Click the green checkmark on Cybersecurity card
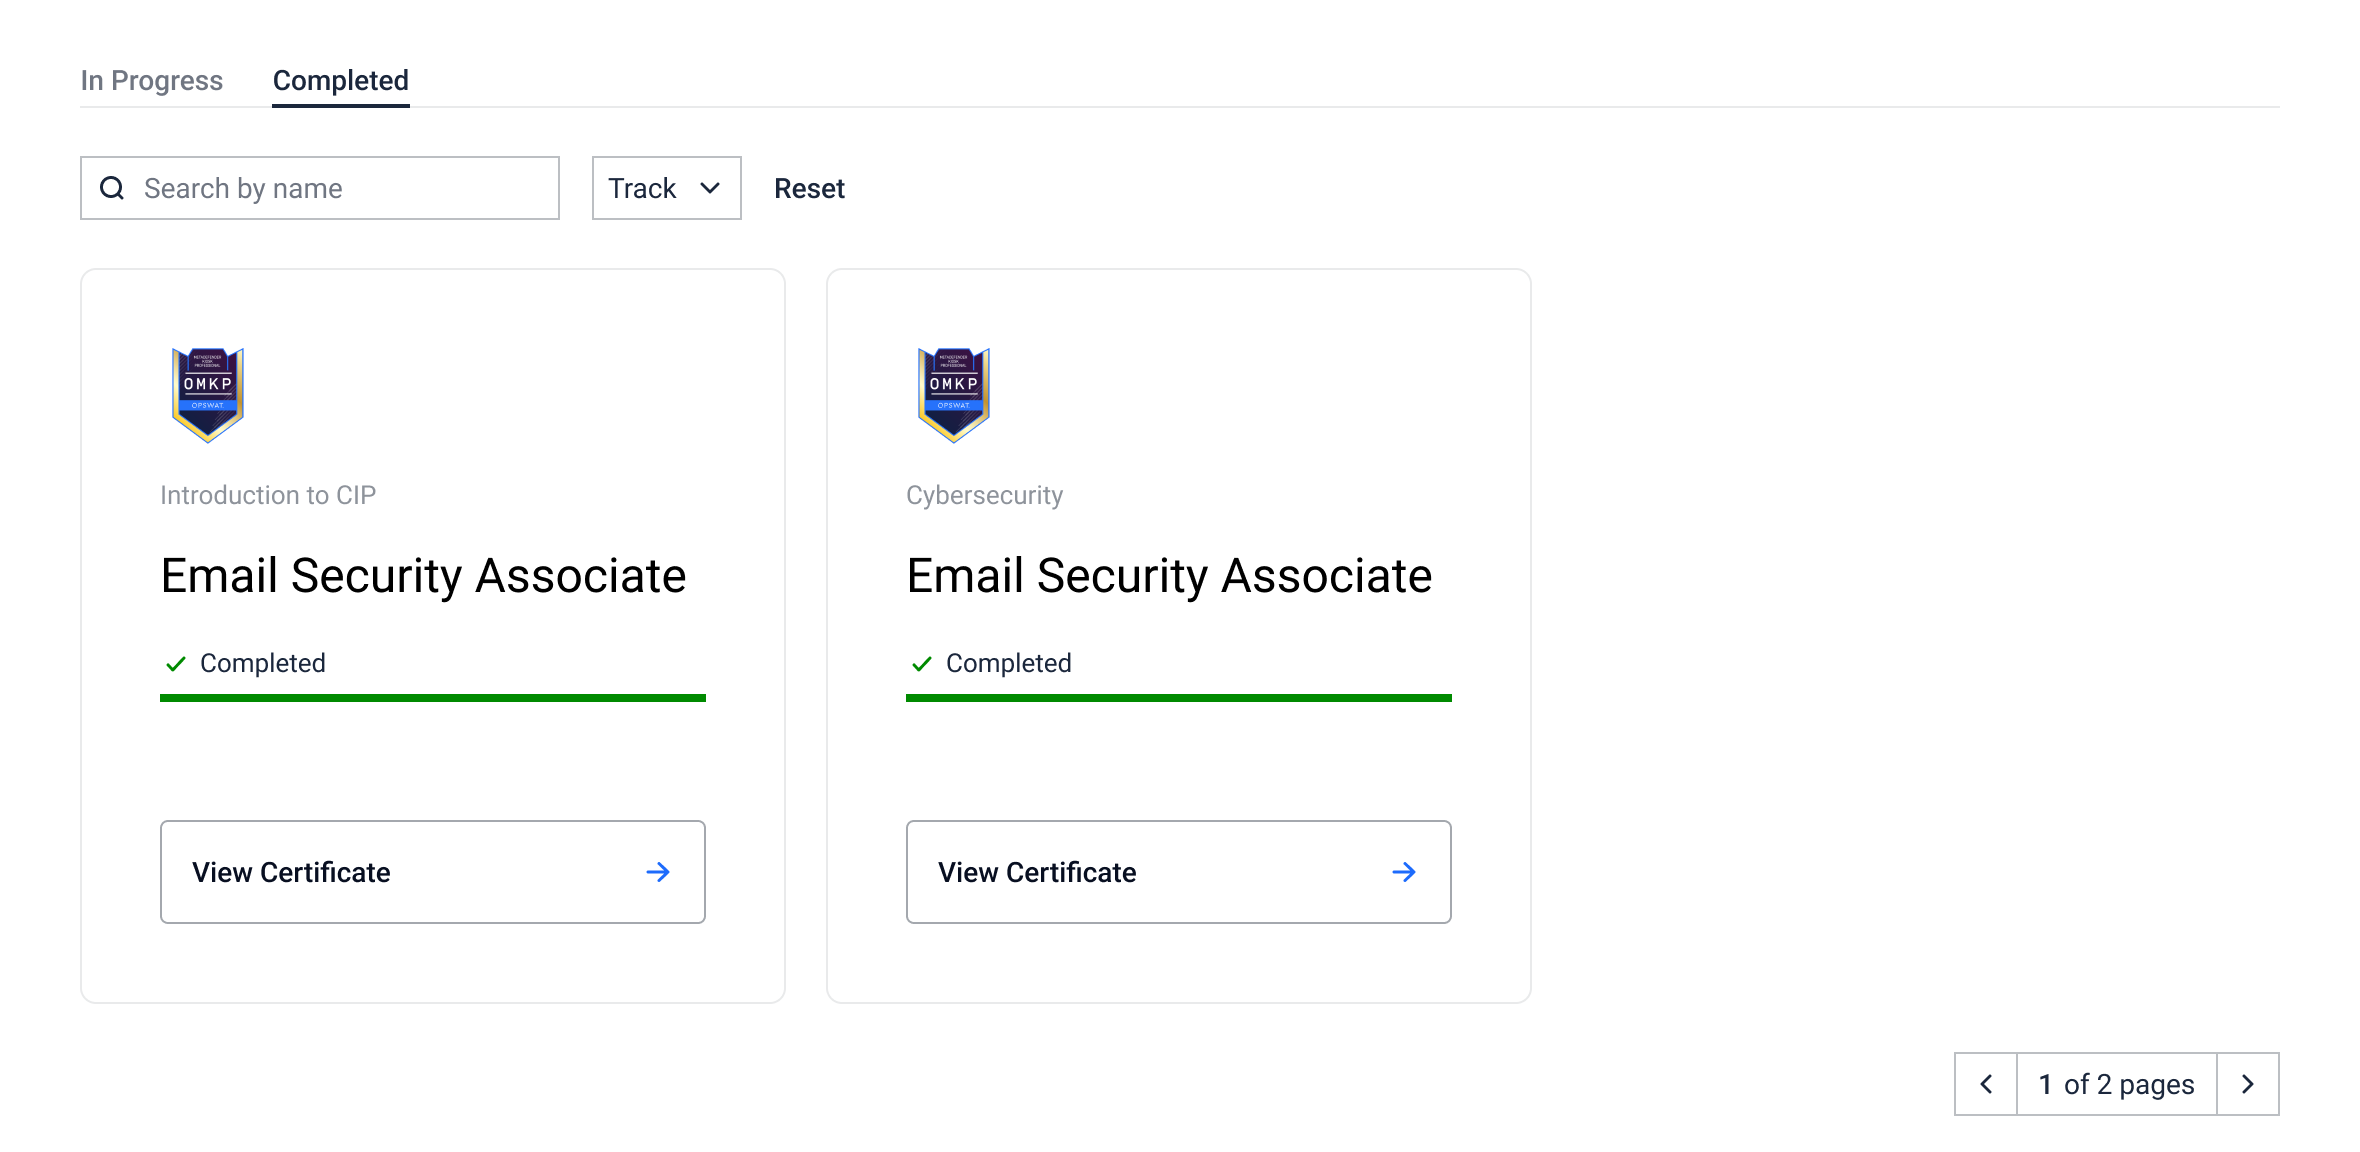The image size is (2360, 1152). tap(922, 664)
